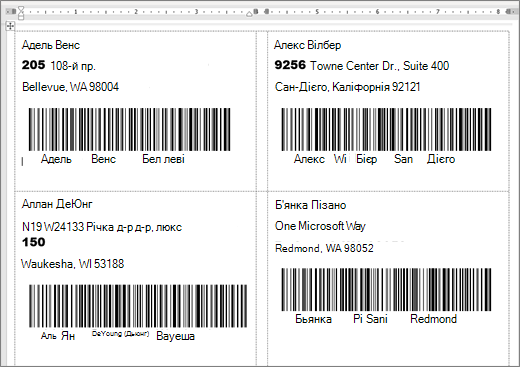520x367 pixels.
Task: Click the text "108-й пр."
Action: tap(73, 66)
